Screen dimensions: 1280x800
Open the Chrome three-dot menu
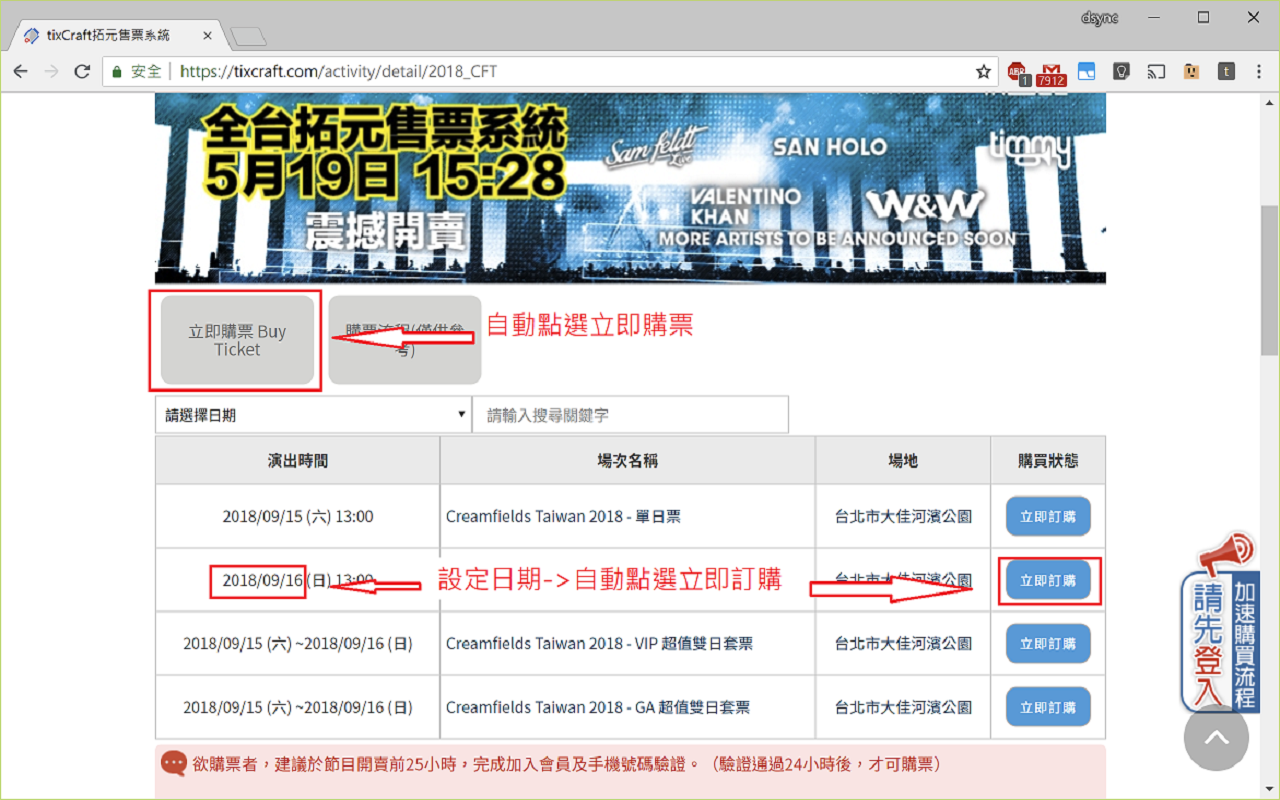(x=1259, y=72)
